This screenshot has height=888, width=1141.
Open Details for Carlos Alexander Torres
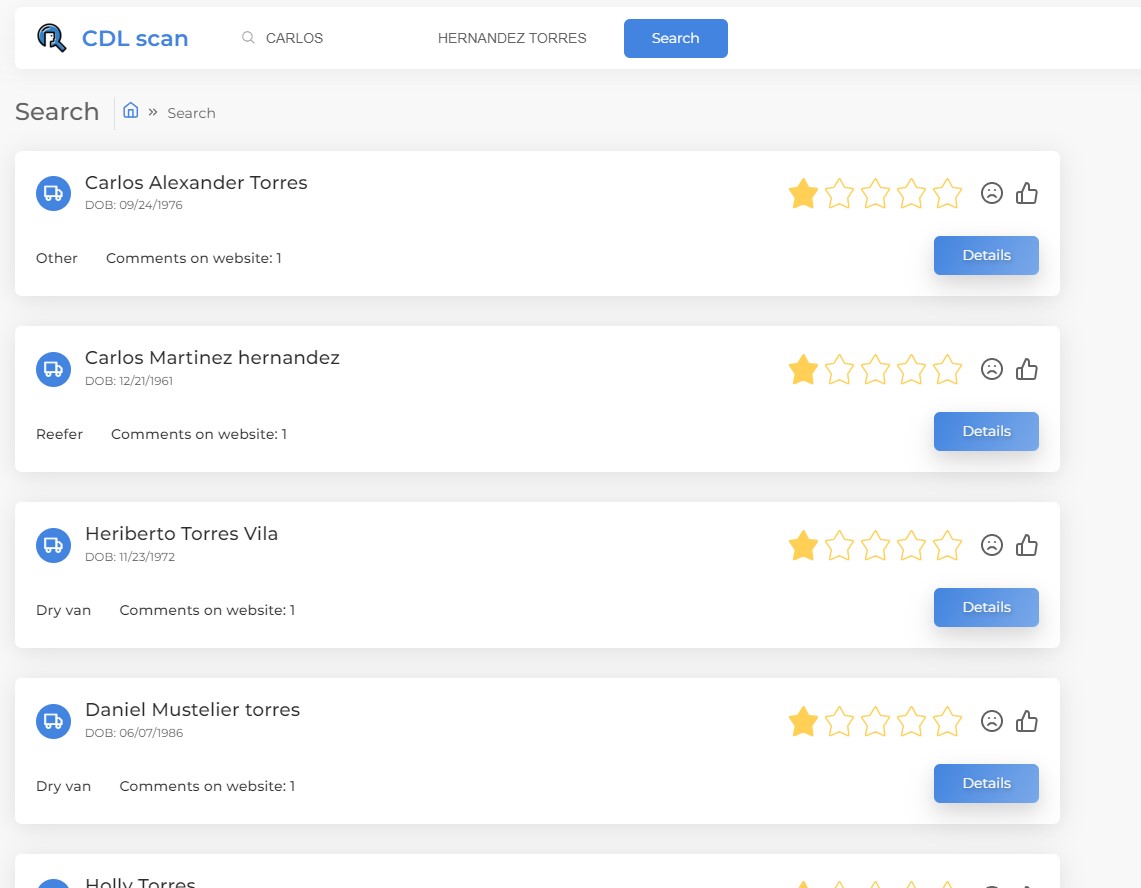pos(986,255)
